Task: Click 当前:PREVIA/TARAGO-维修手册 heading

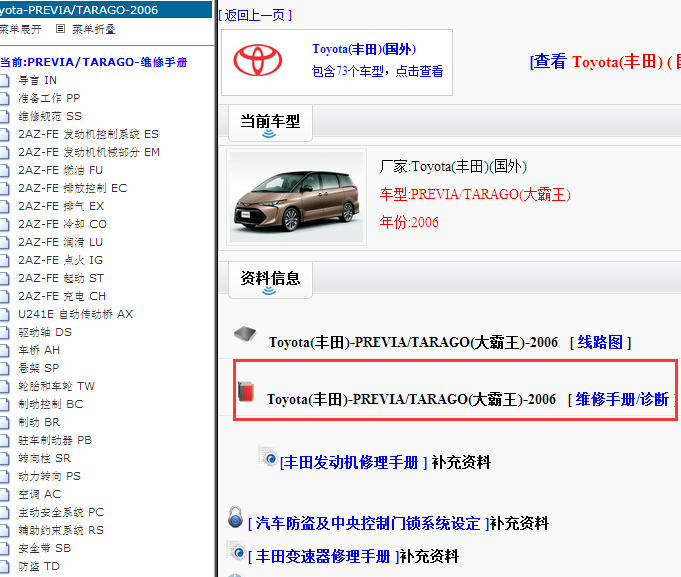Action: click(x=94, y=62)
